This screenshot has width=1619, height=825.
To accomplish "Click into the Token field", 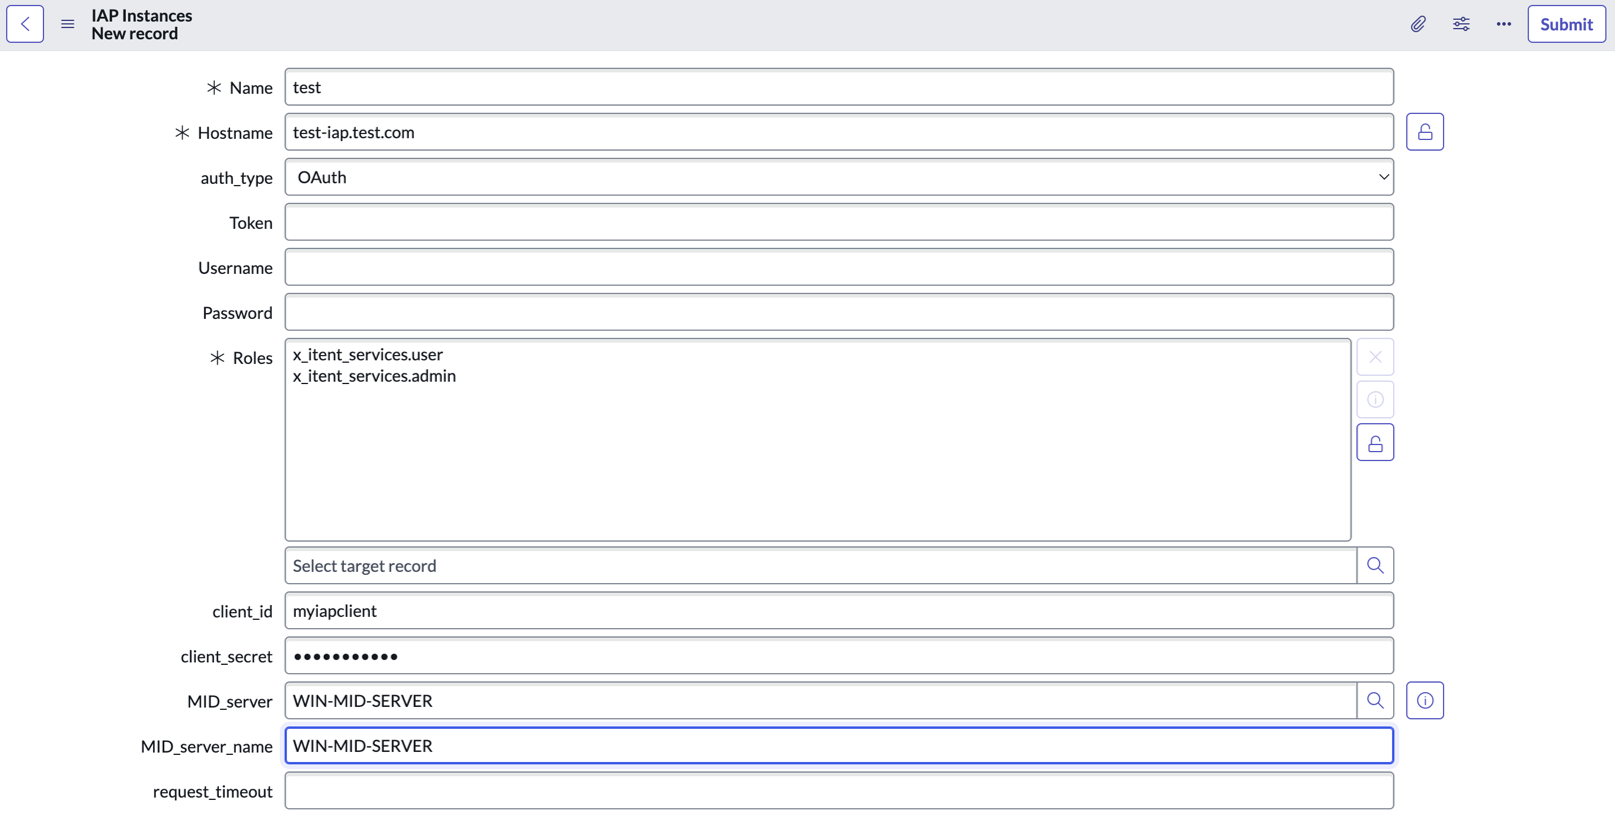I will pos(839,222).
